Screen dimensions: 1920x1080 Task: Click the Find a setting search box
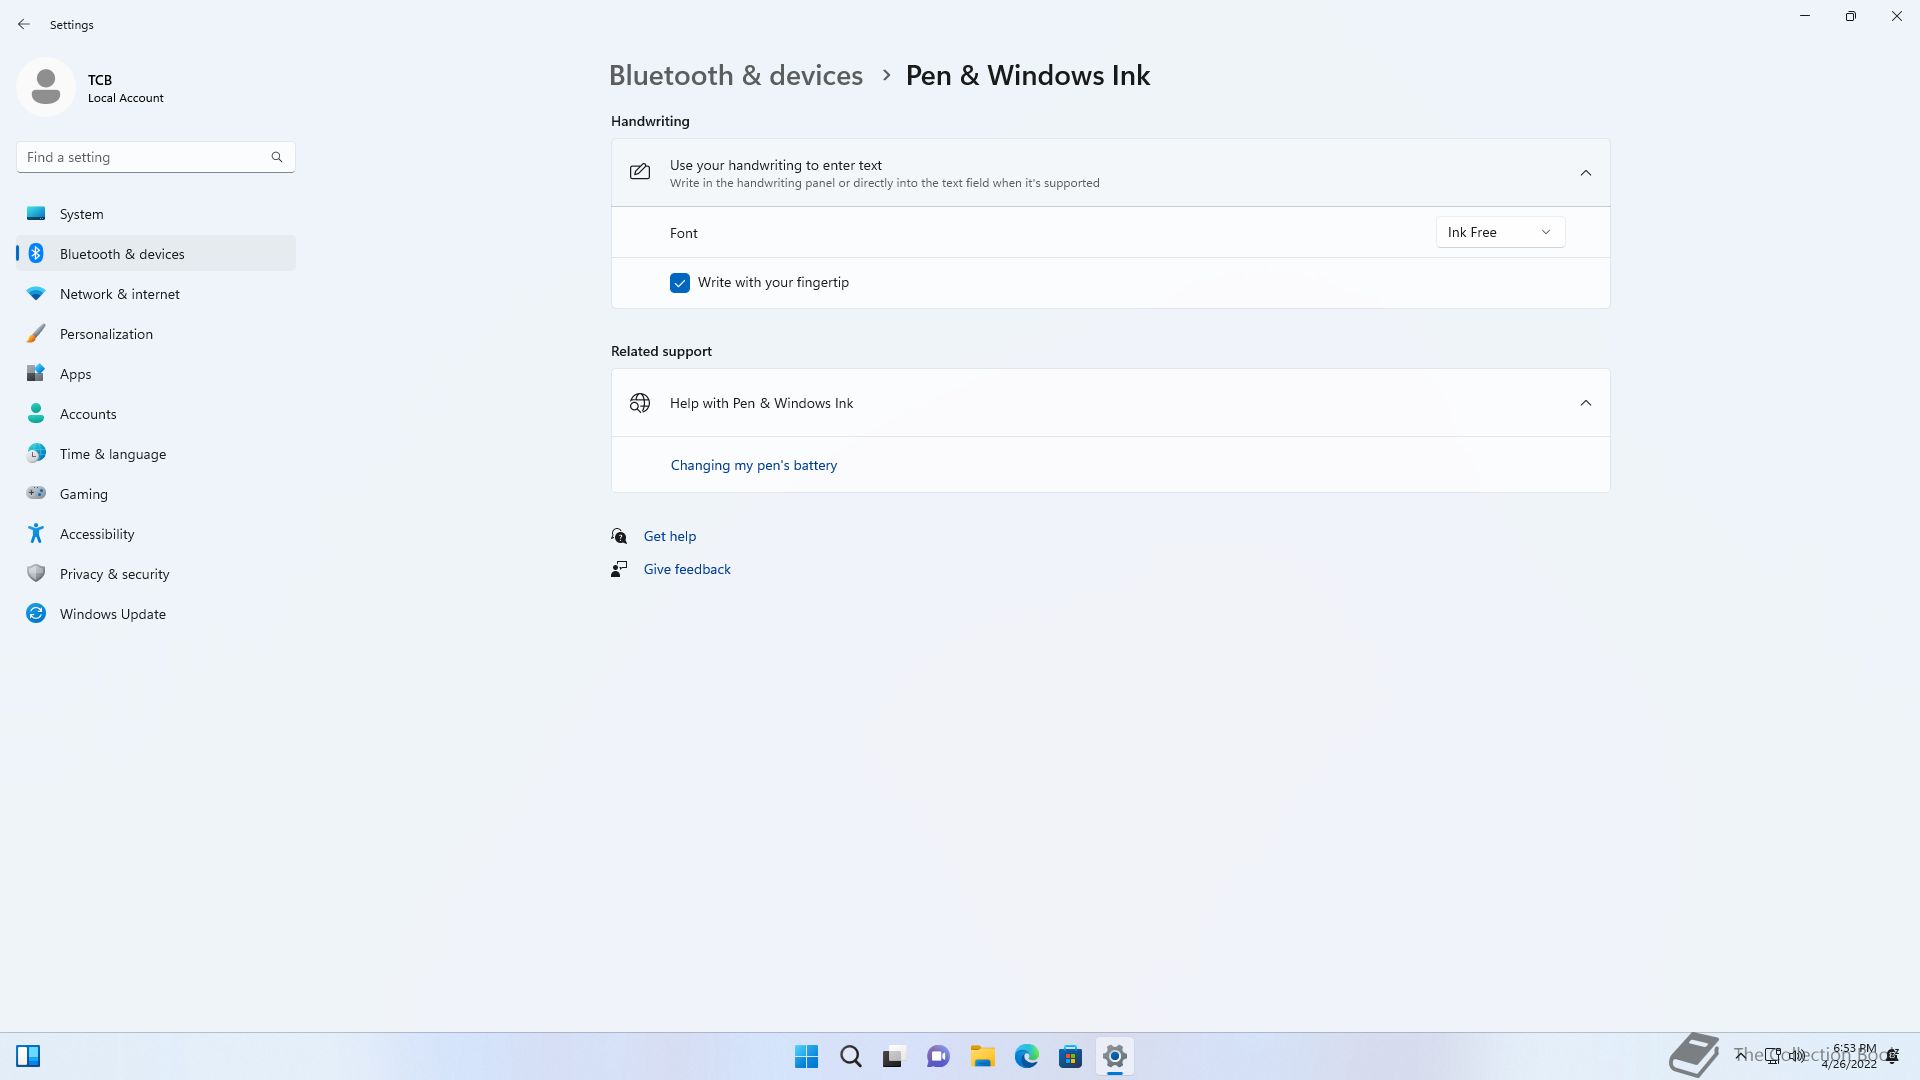click(140, 157)
